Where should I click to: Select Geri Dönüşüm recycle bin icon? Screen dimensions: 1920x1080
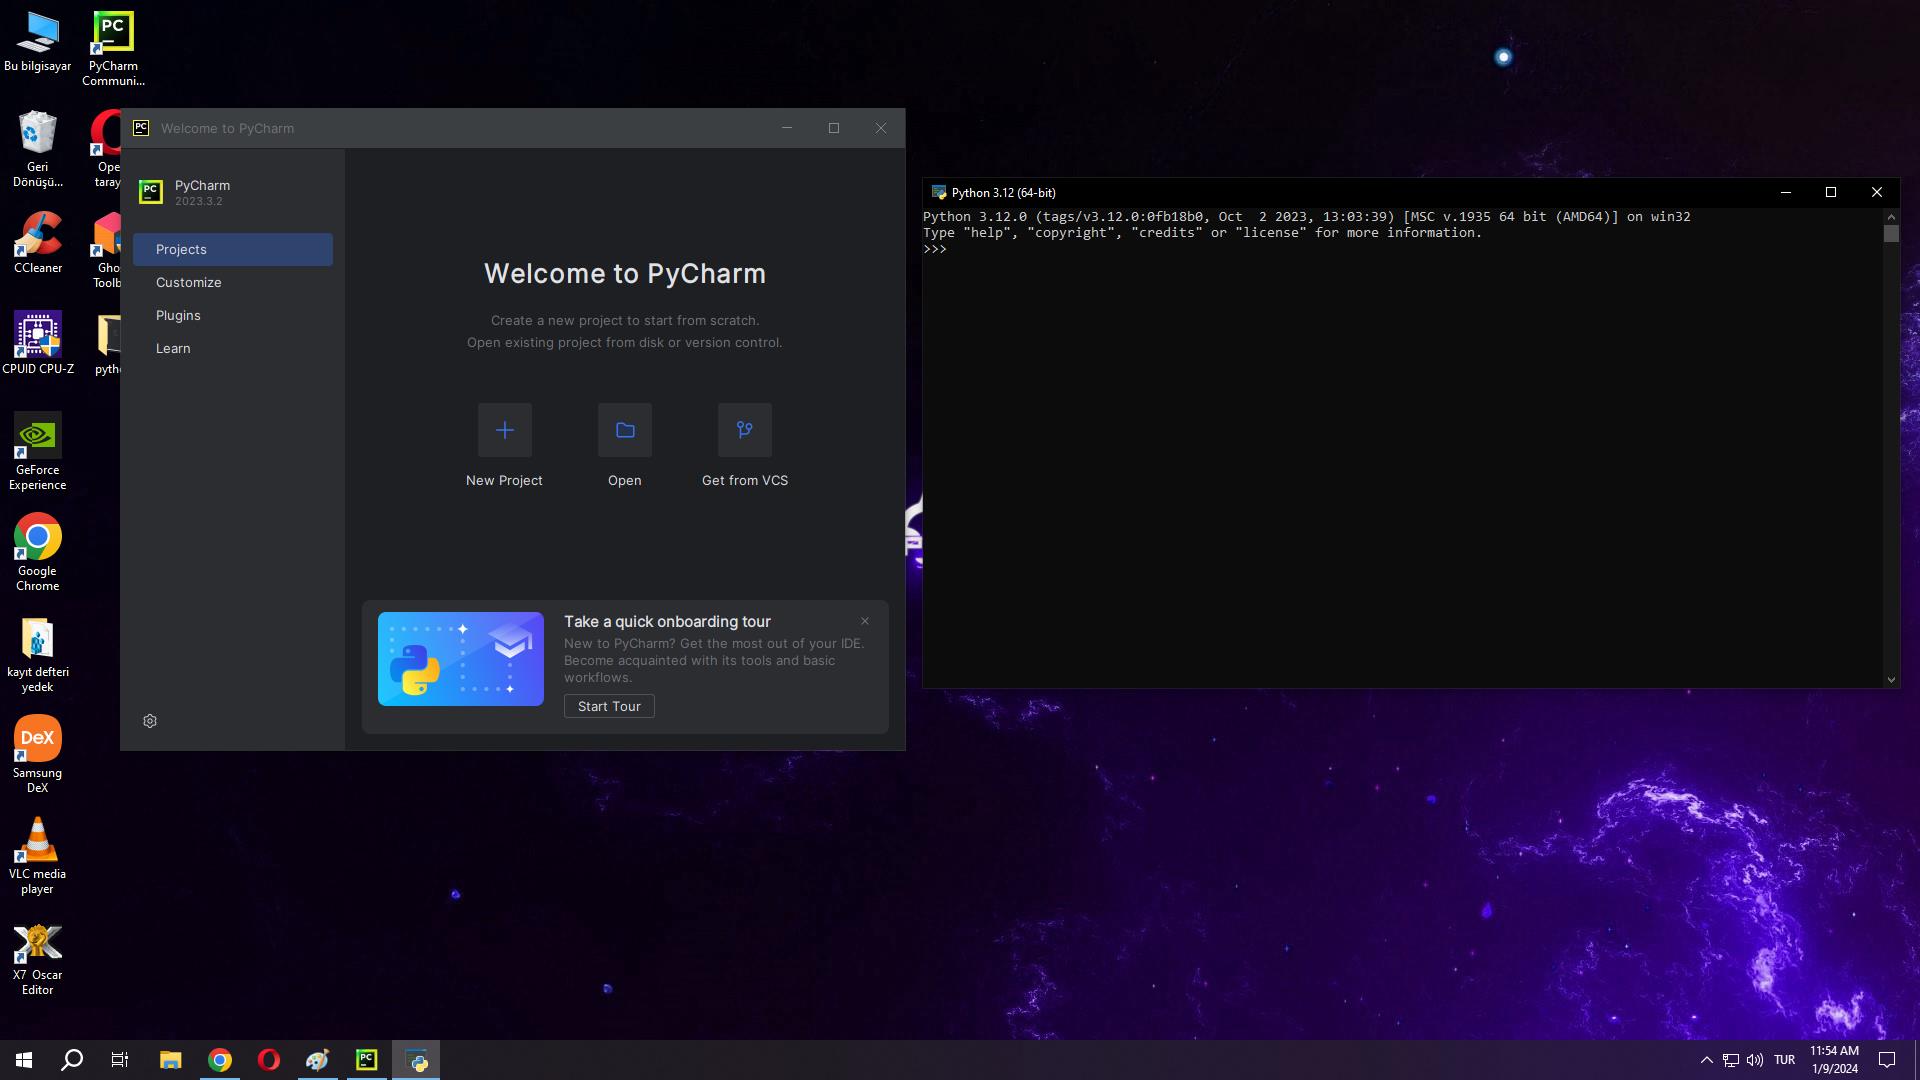click(x=38, y=149)
